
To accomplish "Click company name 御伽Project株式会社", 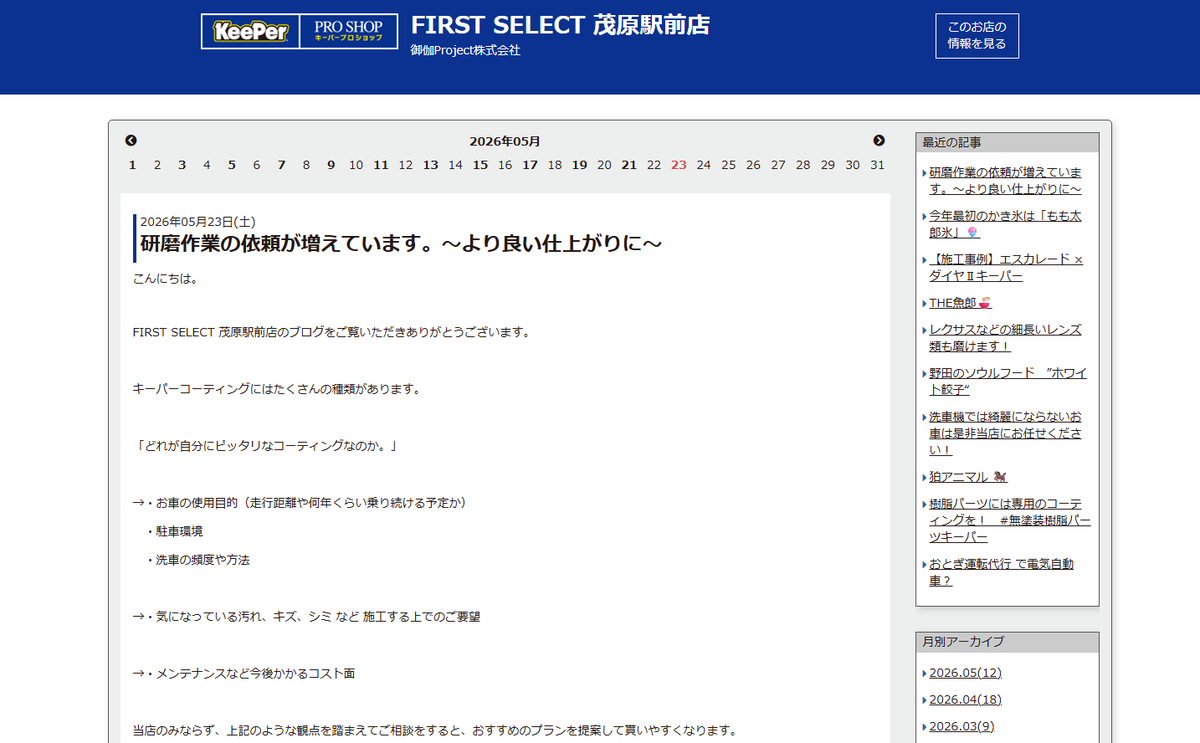I will coord(465,50).
